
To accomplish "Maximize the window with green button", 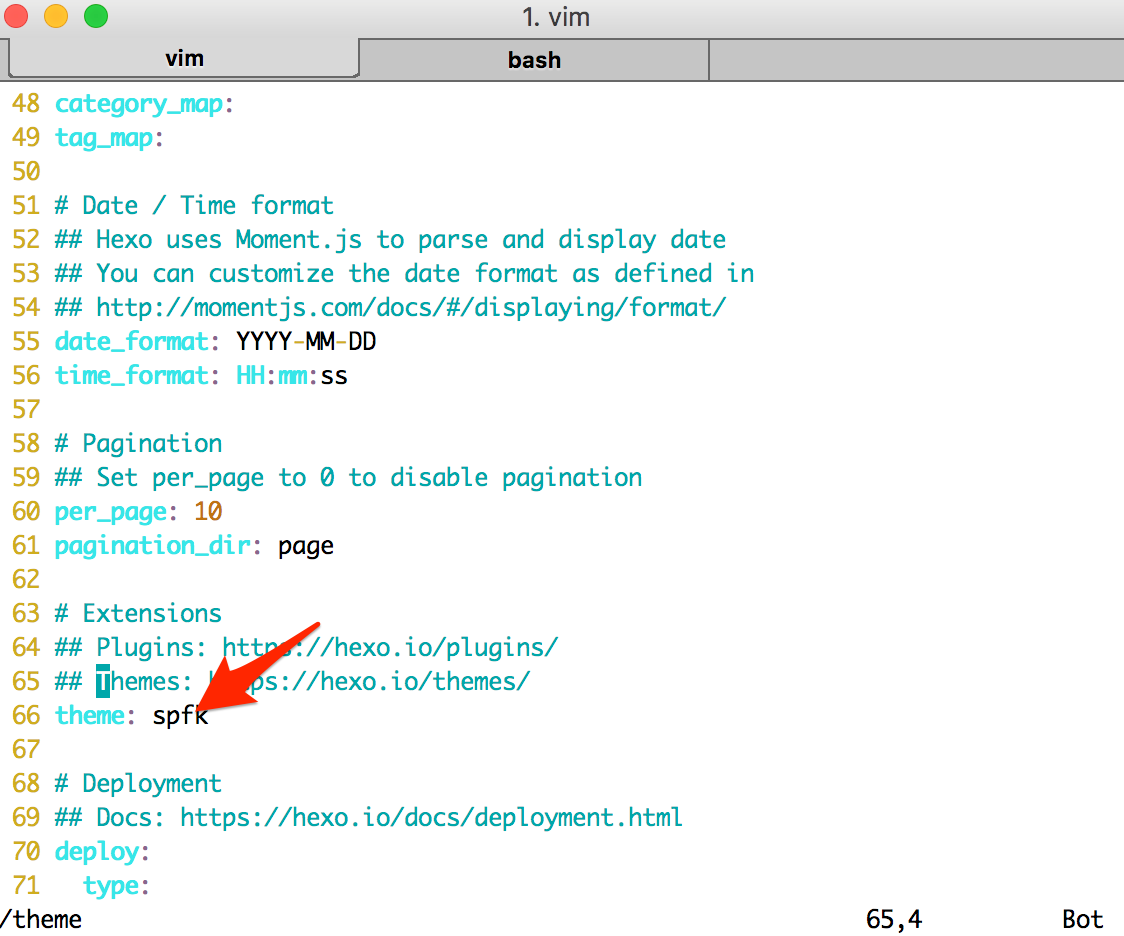I will (x=96, y=16).
